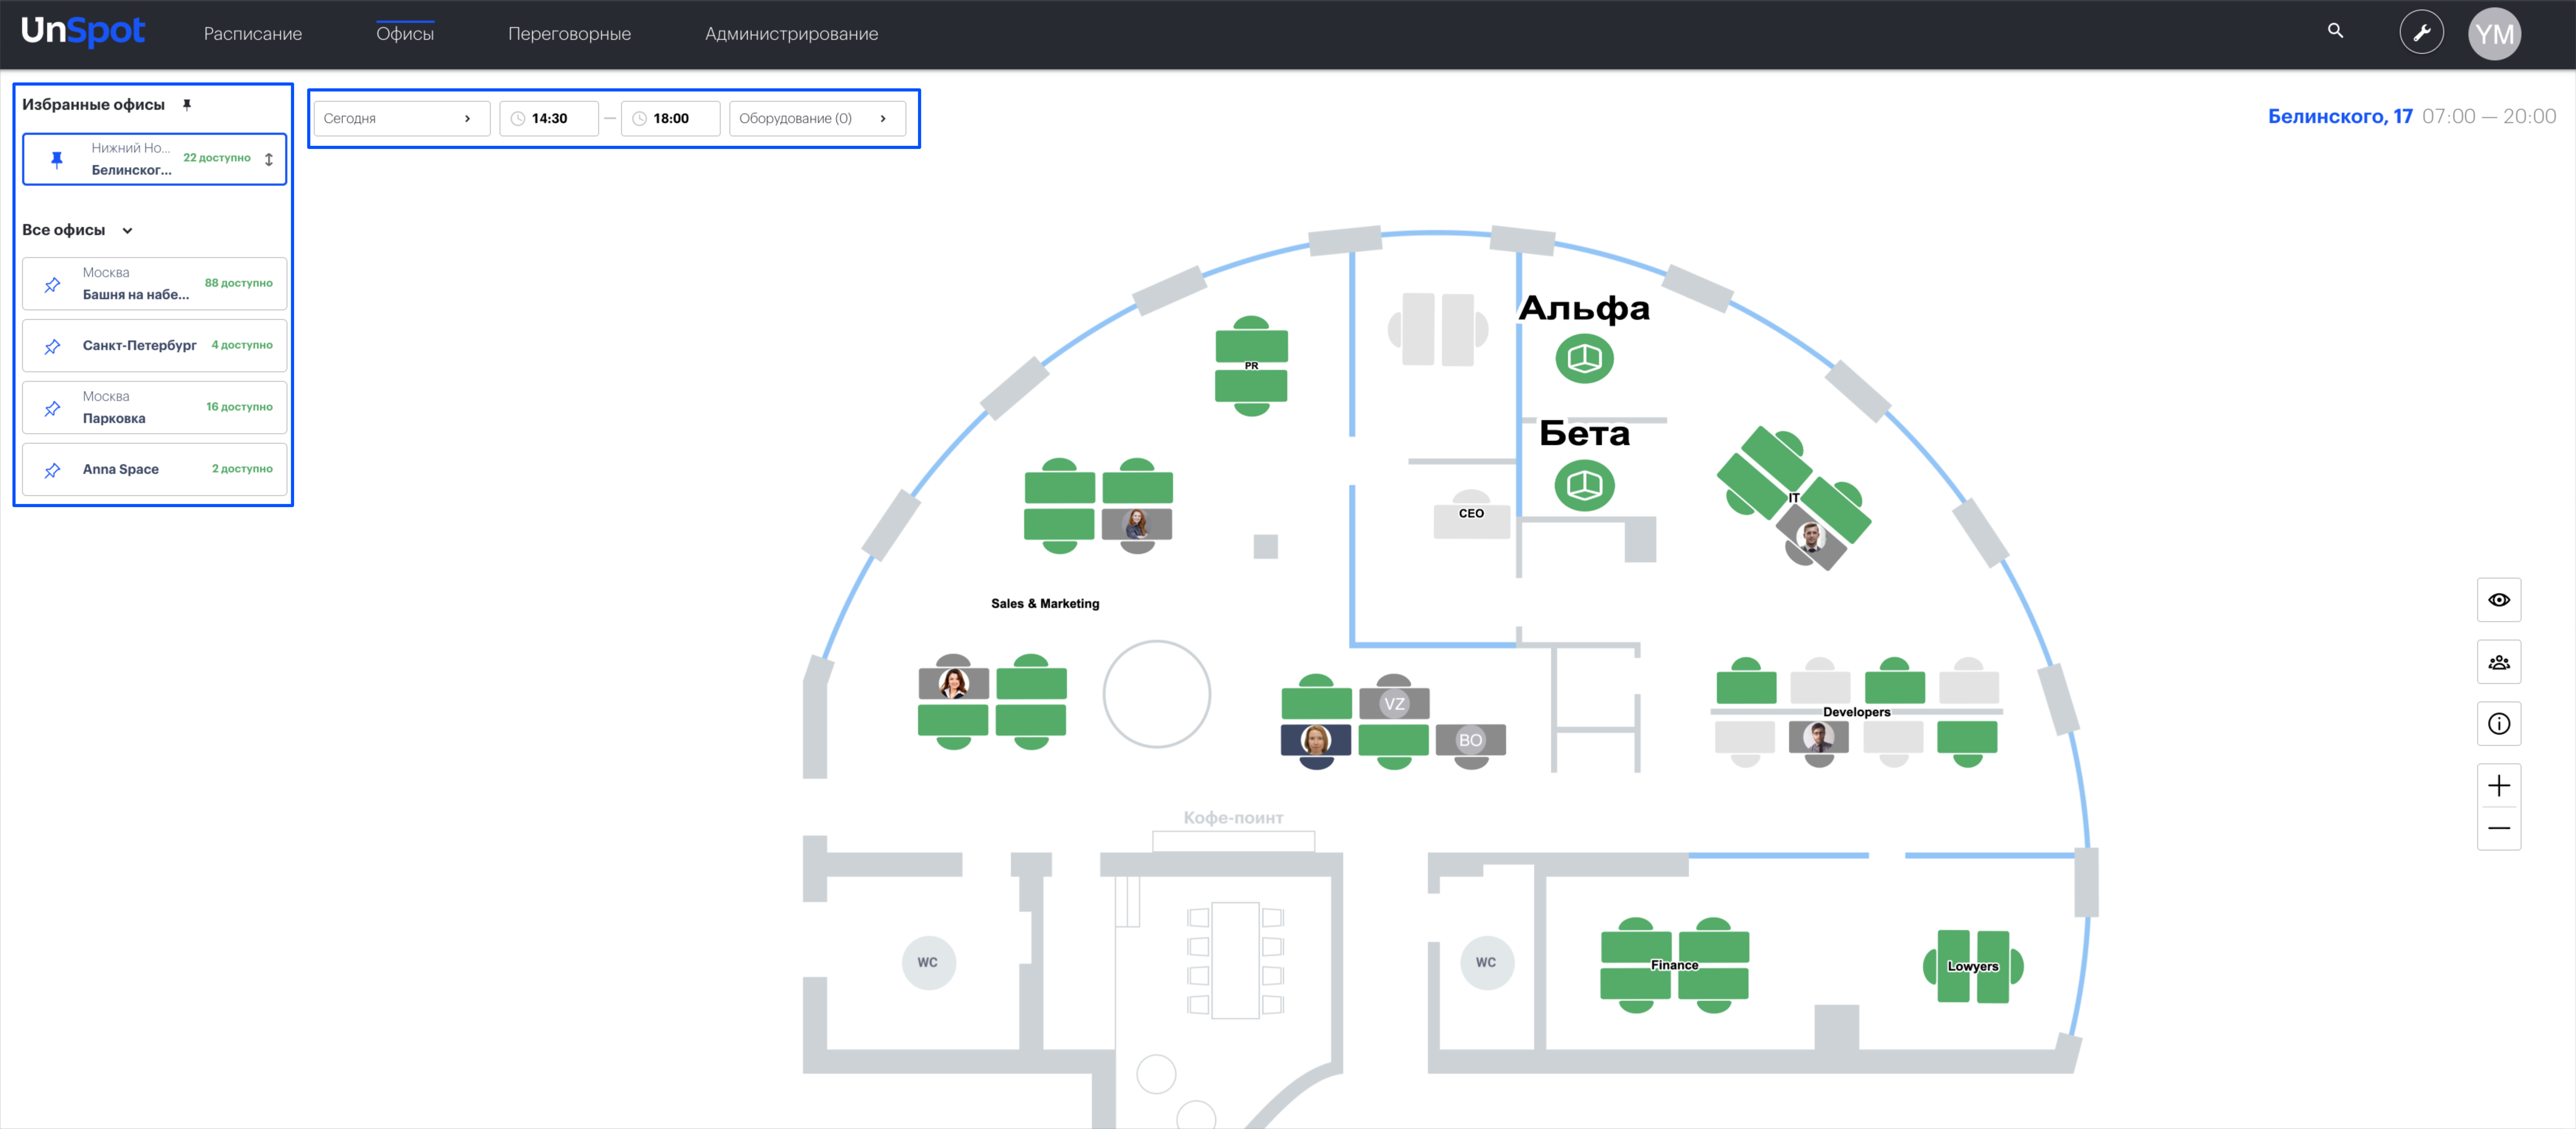
Task: Open the Оборудование (0) filter
Action: tap(817, 118)
